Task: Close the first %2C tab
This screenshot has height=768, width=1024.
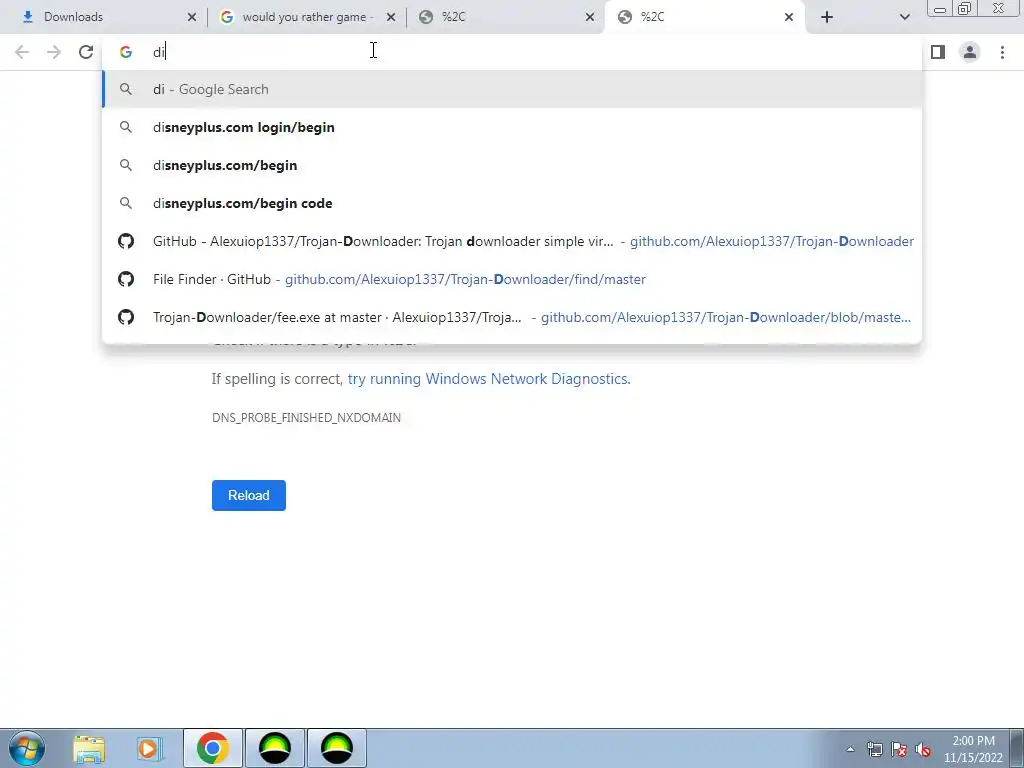Action: pyautogui.click(x=590, y=17)
